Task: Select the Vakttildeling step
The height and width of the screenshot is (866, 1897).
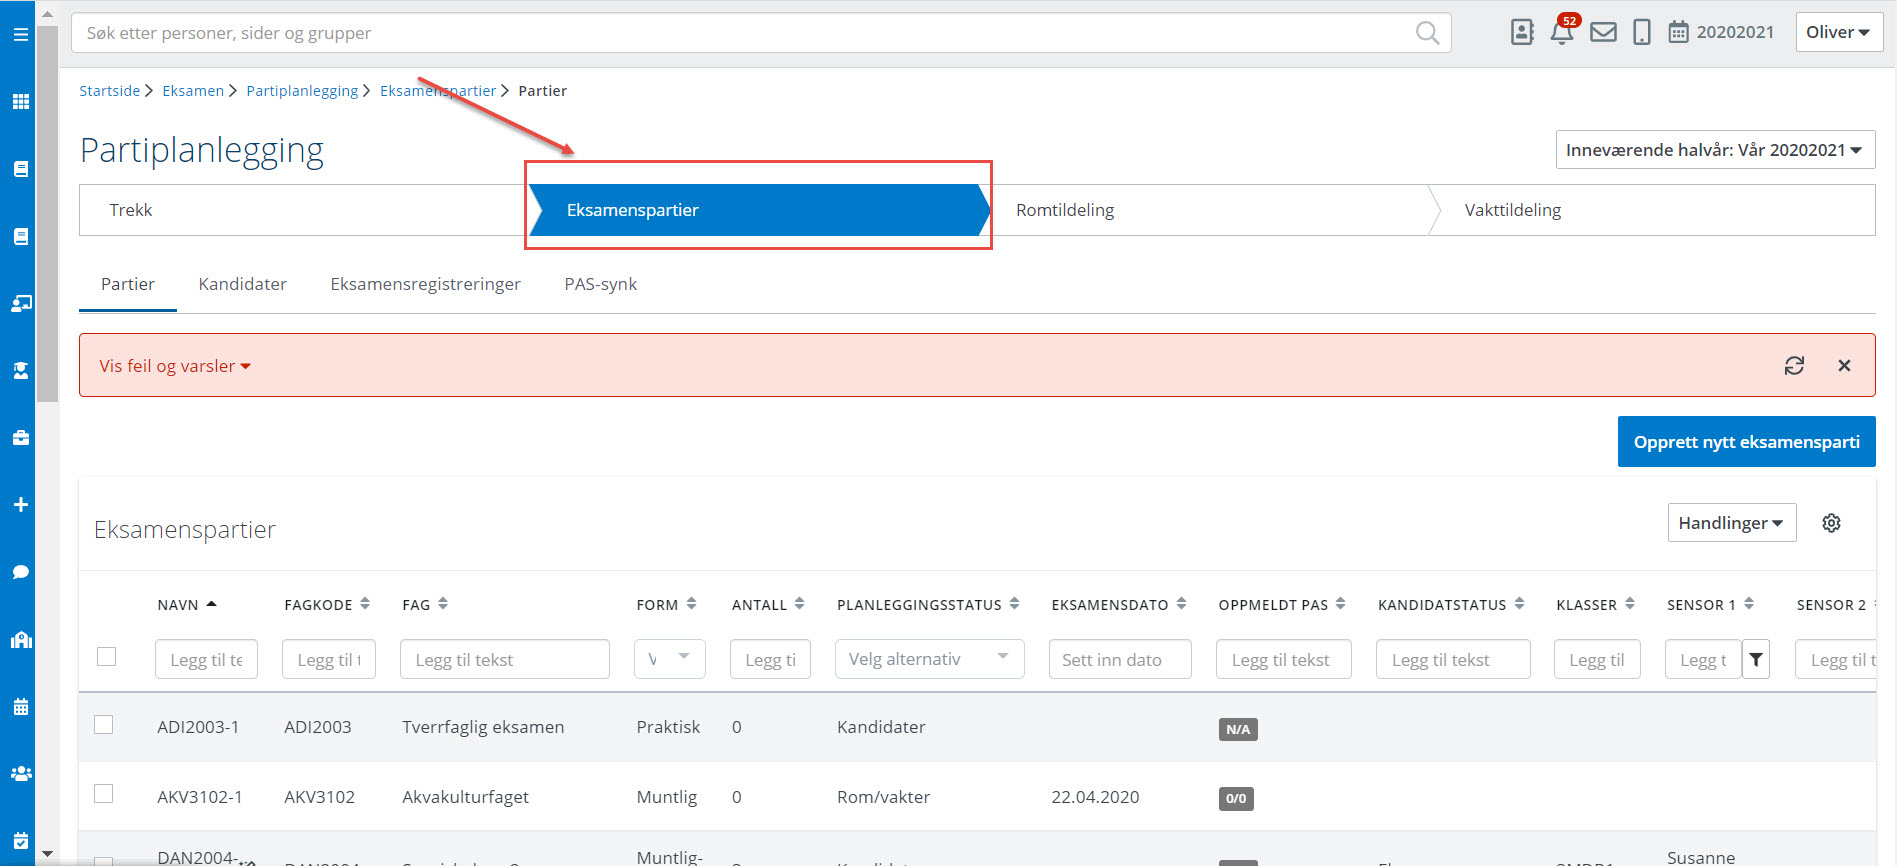Action: (x=1655, y=210)
